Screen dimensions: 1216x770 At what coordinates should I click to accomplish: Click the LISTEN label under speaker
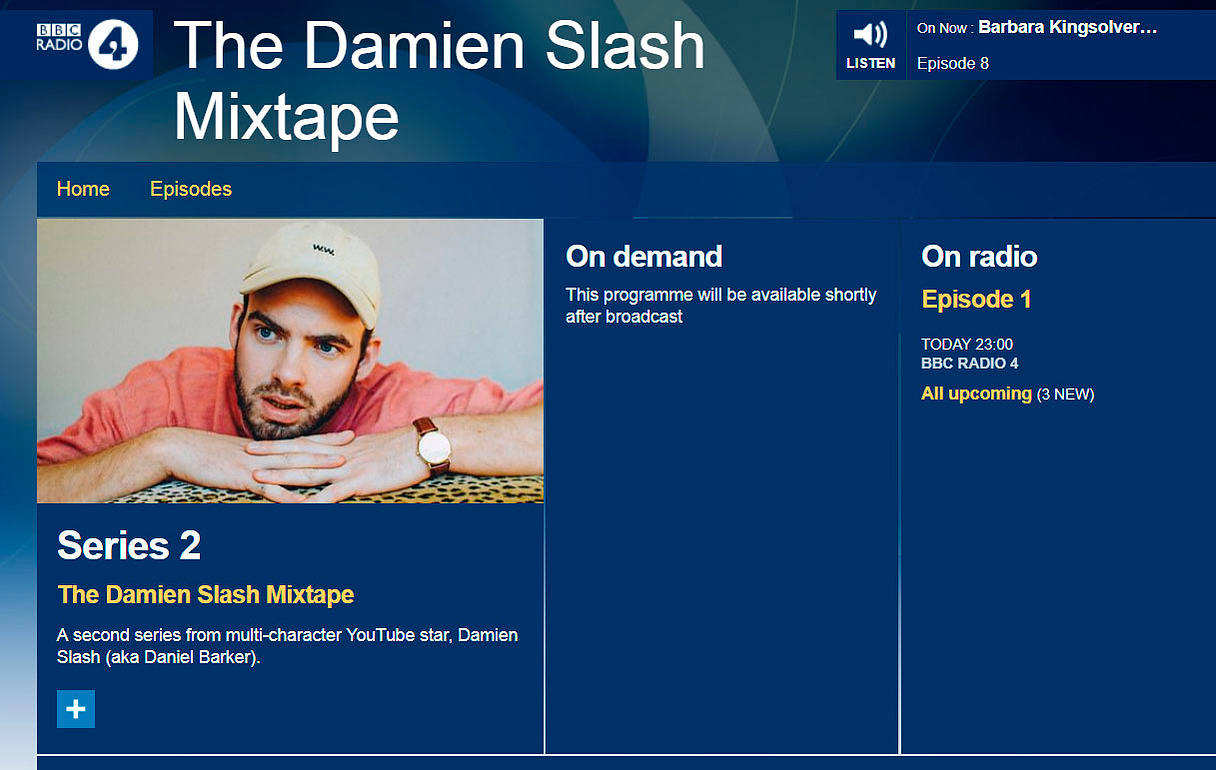click(x=870, y=63)
